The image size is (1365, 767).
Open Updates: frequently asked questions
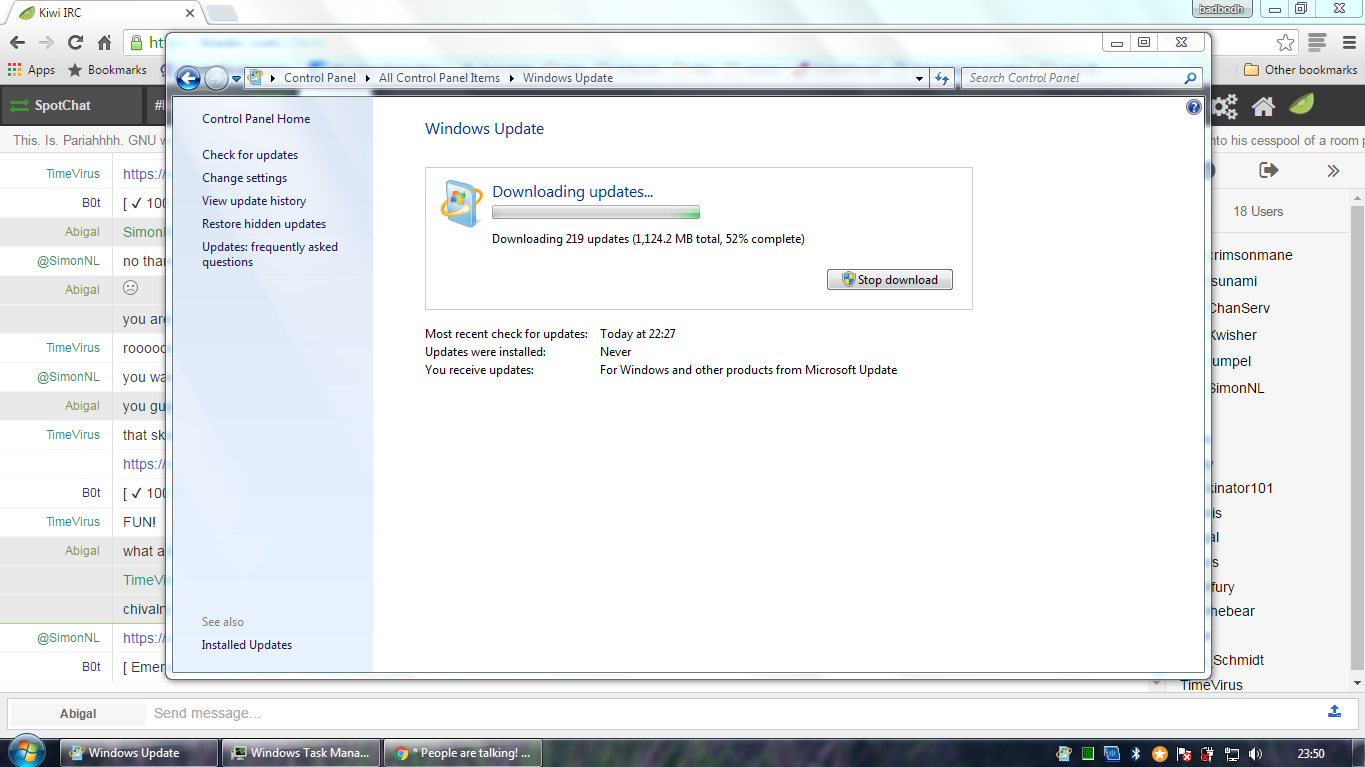click(270, 254)
